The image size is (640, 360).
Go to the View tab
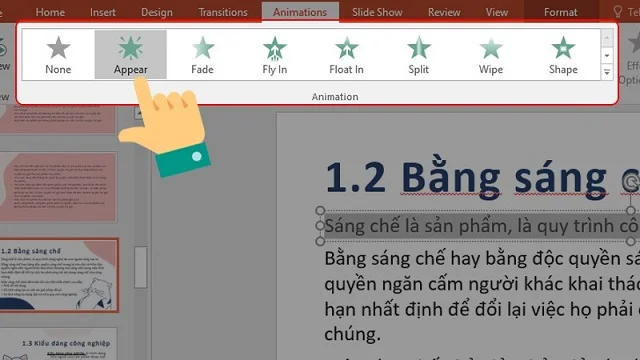[497, 12]
